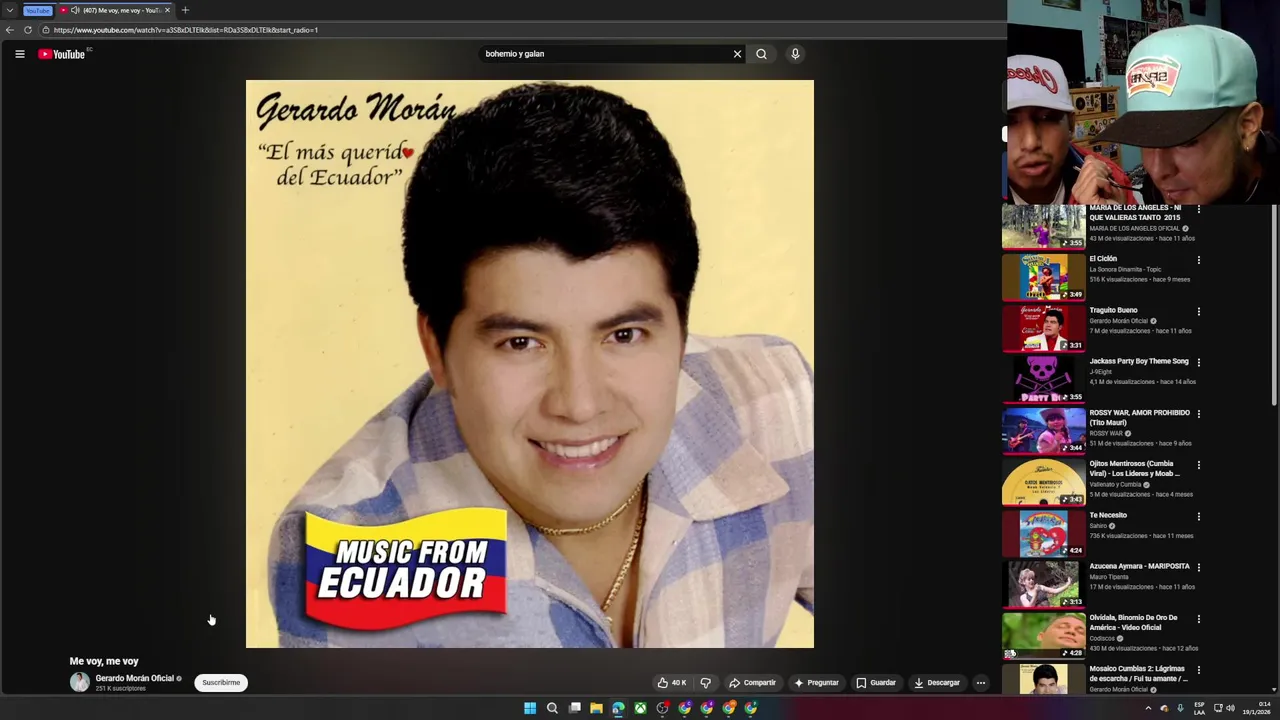The height and width of the screenshot is (720, 1280).
Task: Open options menu for 'Ojitos Mentirosos'
Action: click(1199, 465)
